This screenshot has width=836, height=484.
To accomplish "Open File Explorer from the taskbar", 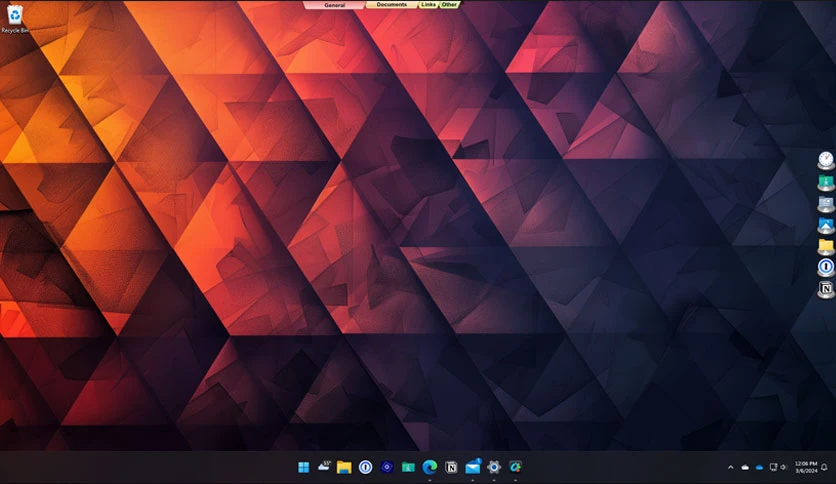I will [344, 467].
